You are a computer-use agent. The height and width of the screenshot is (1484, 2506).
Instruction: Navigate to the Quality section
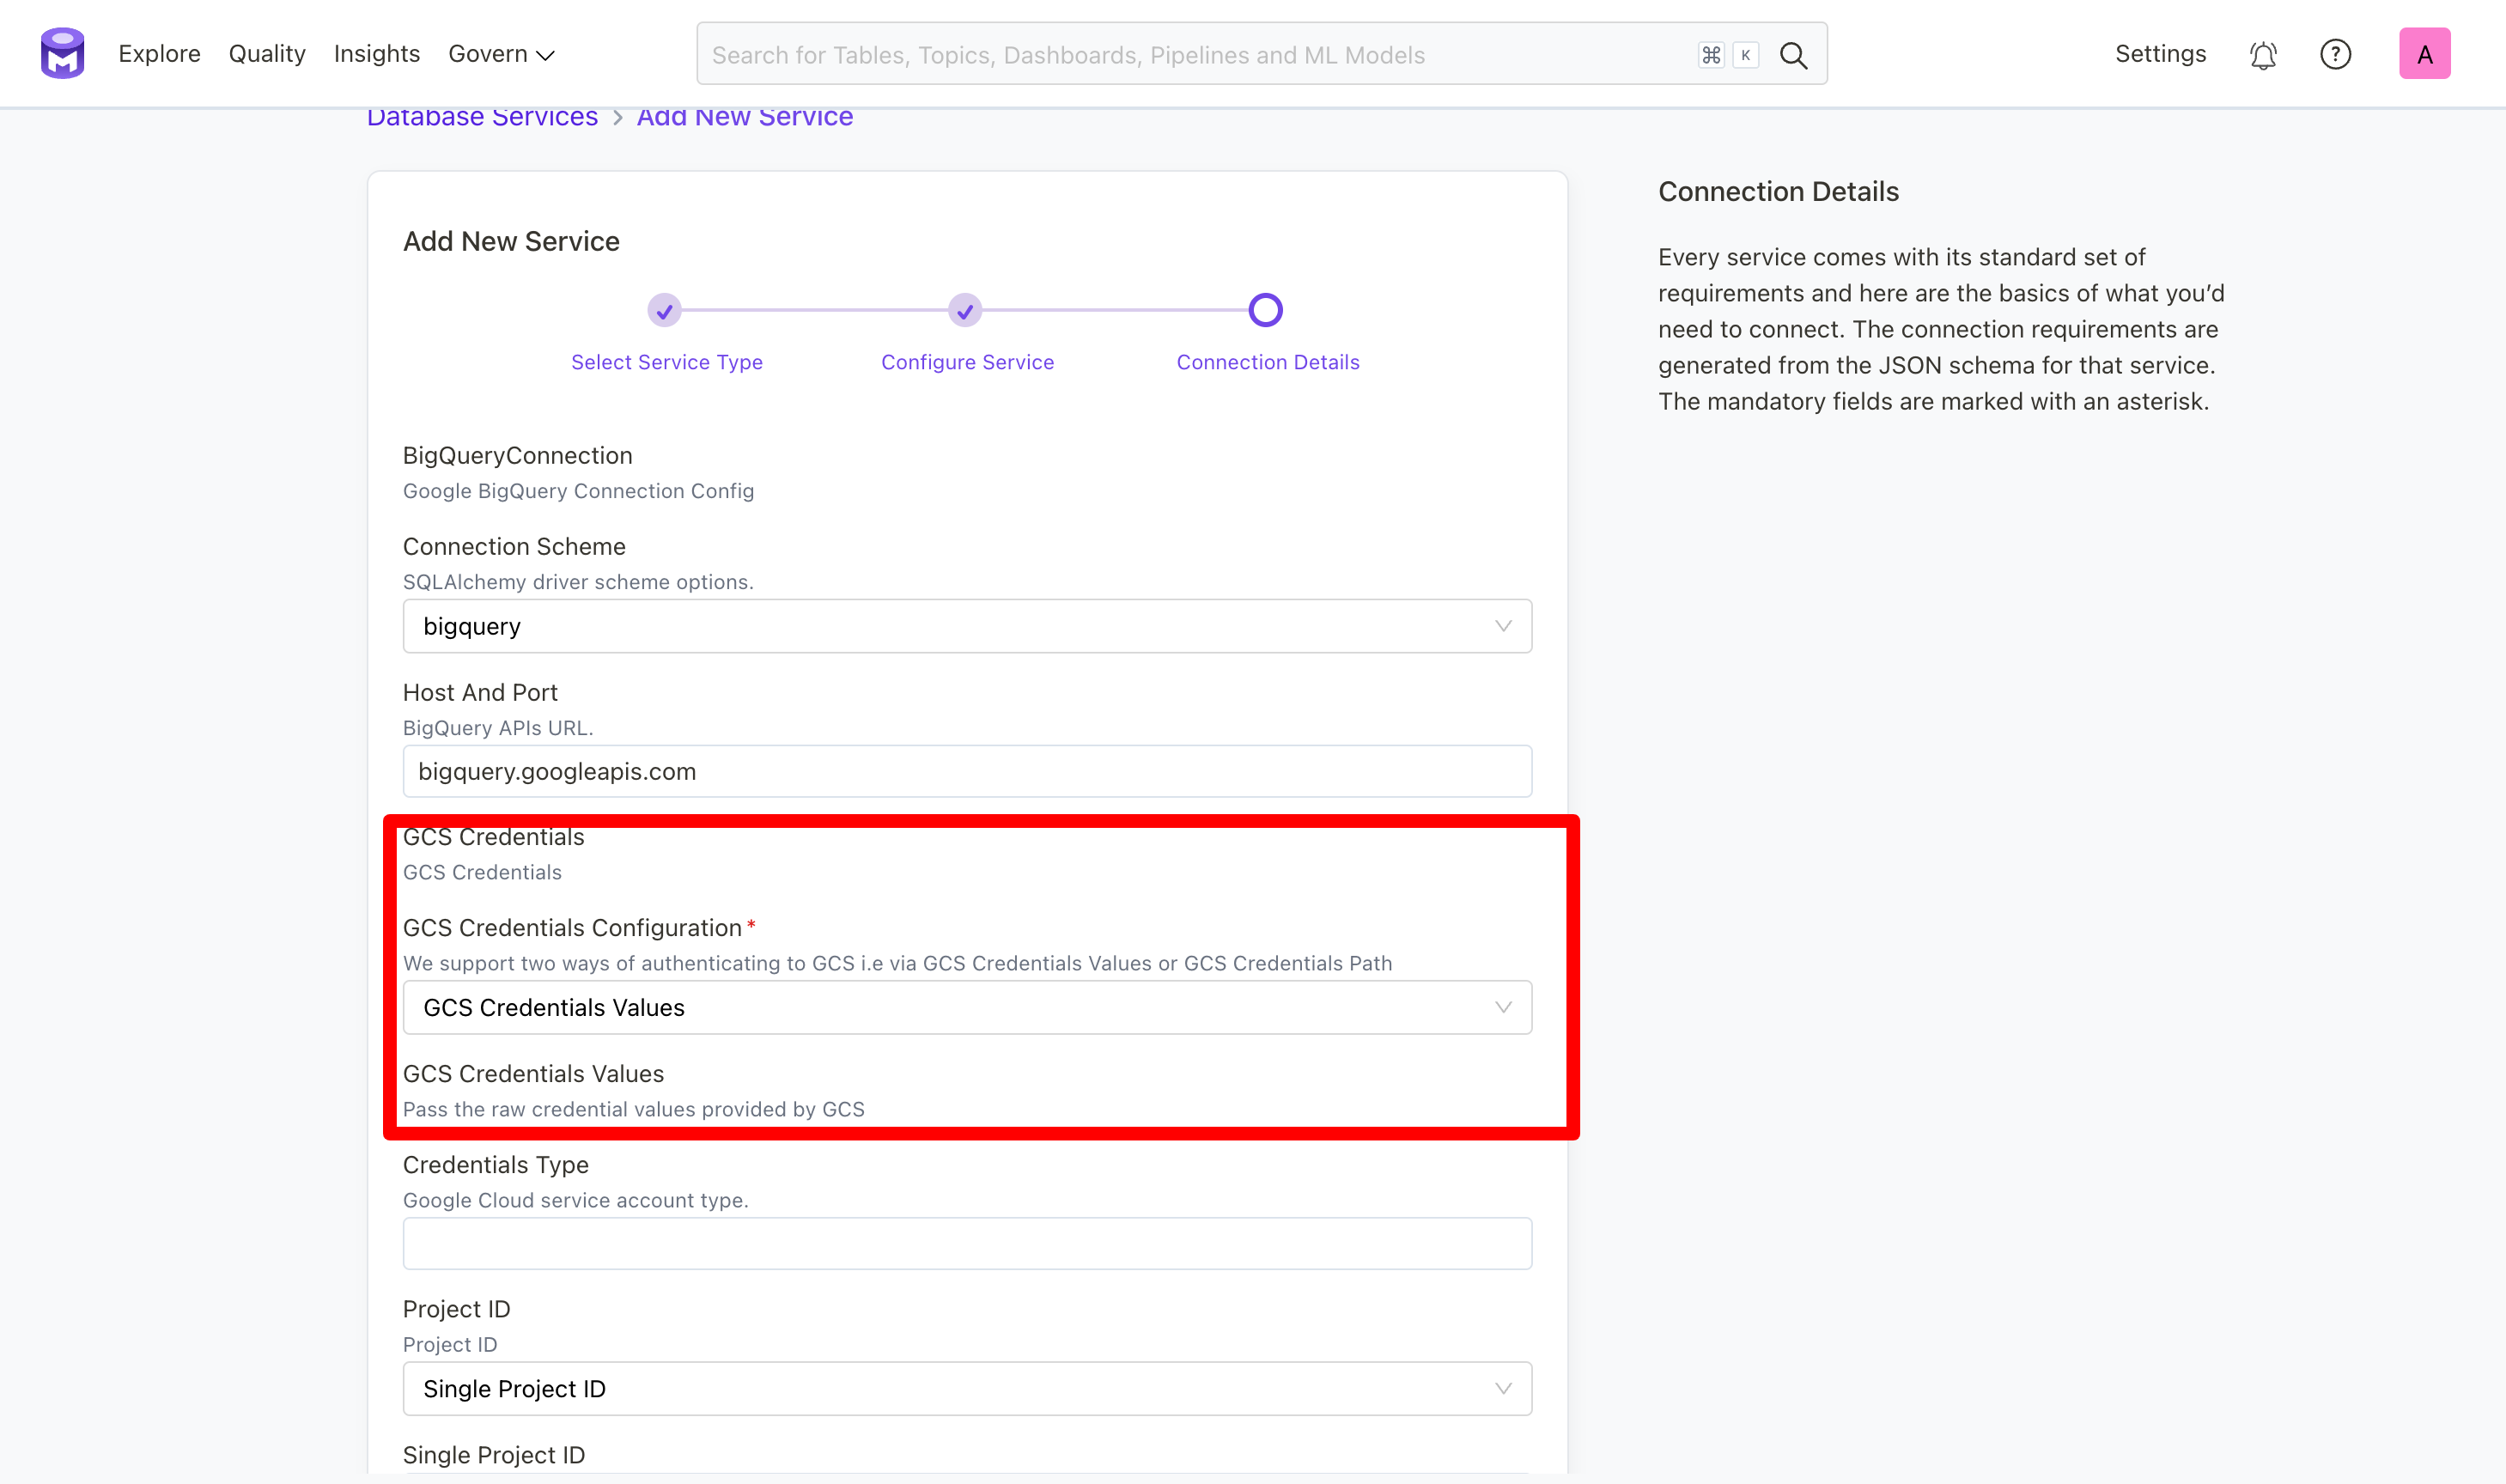coord(266,54)
